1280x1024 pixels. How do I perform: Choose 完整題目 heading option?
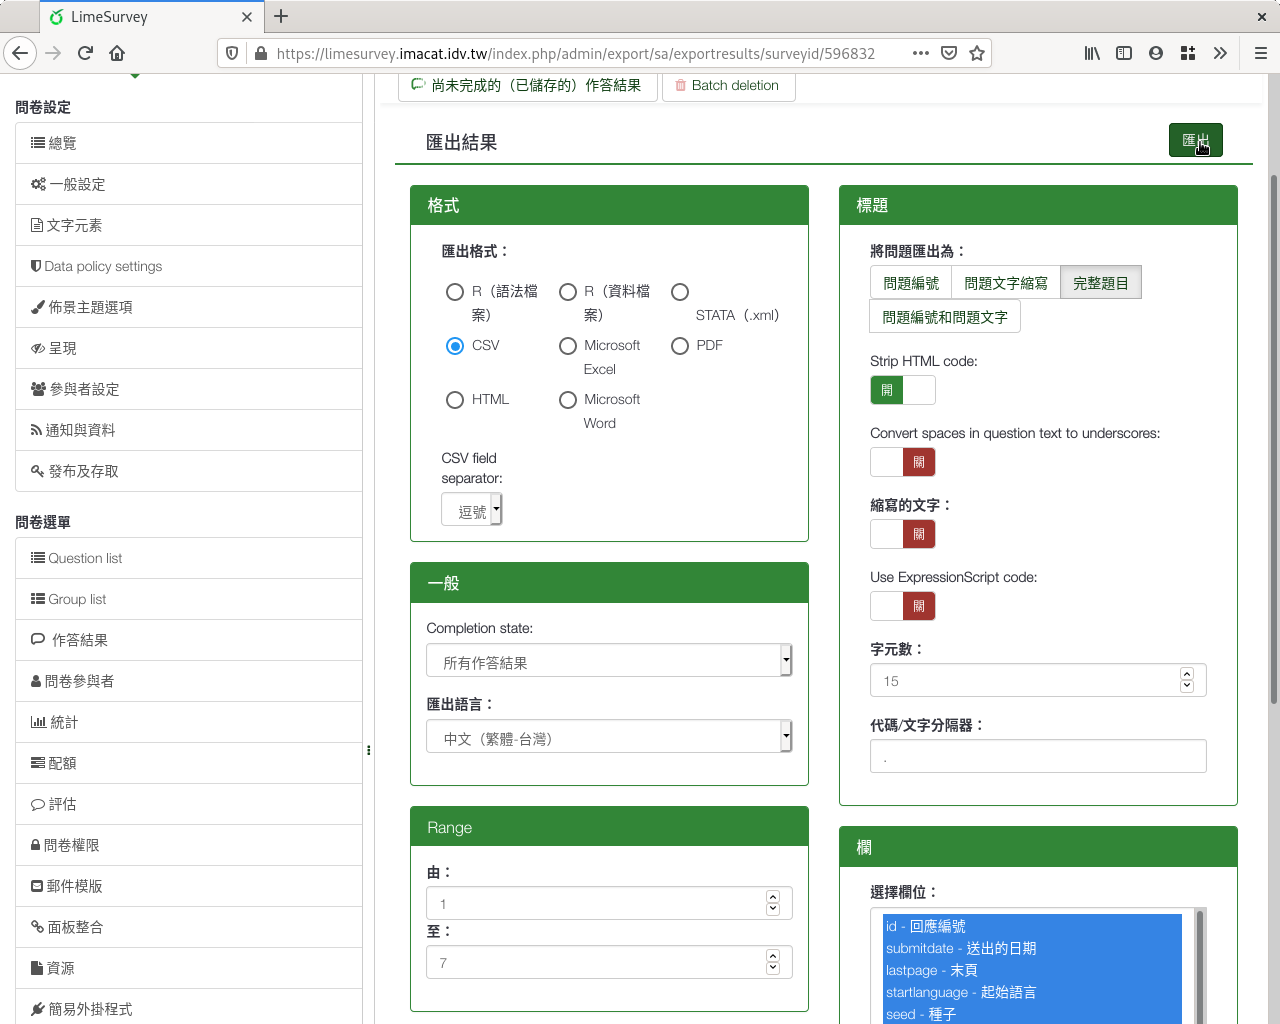pos(1101,283)
